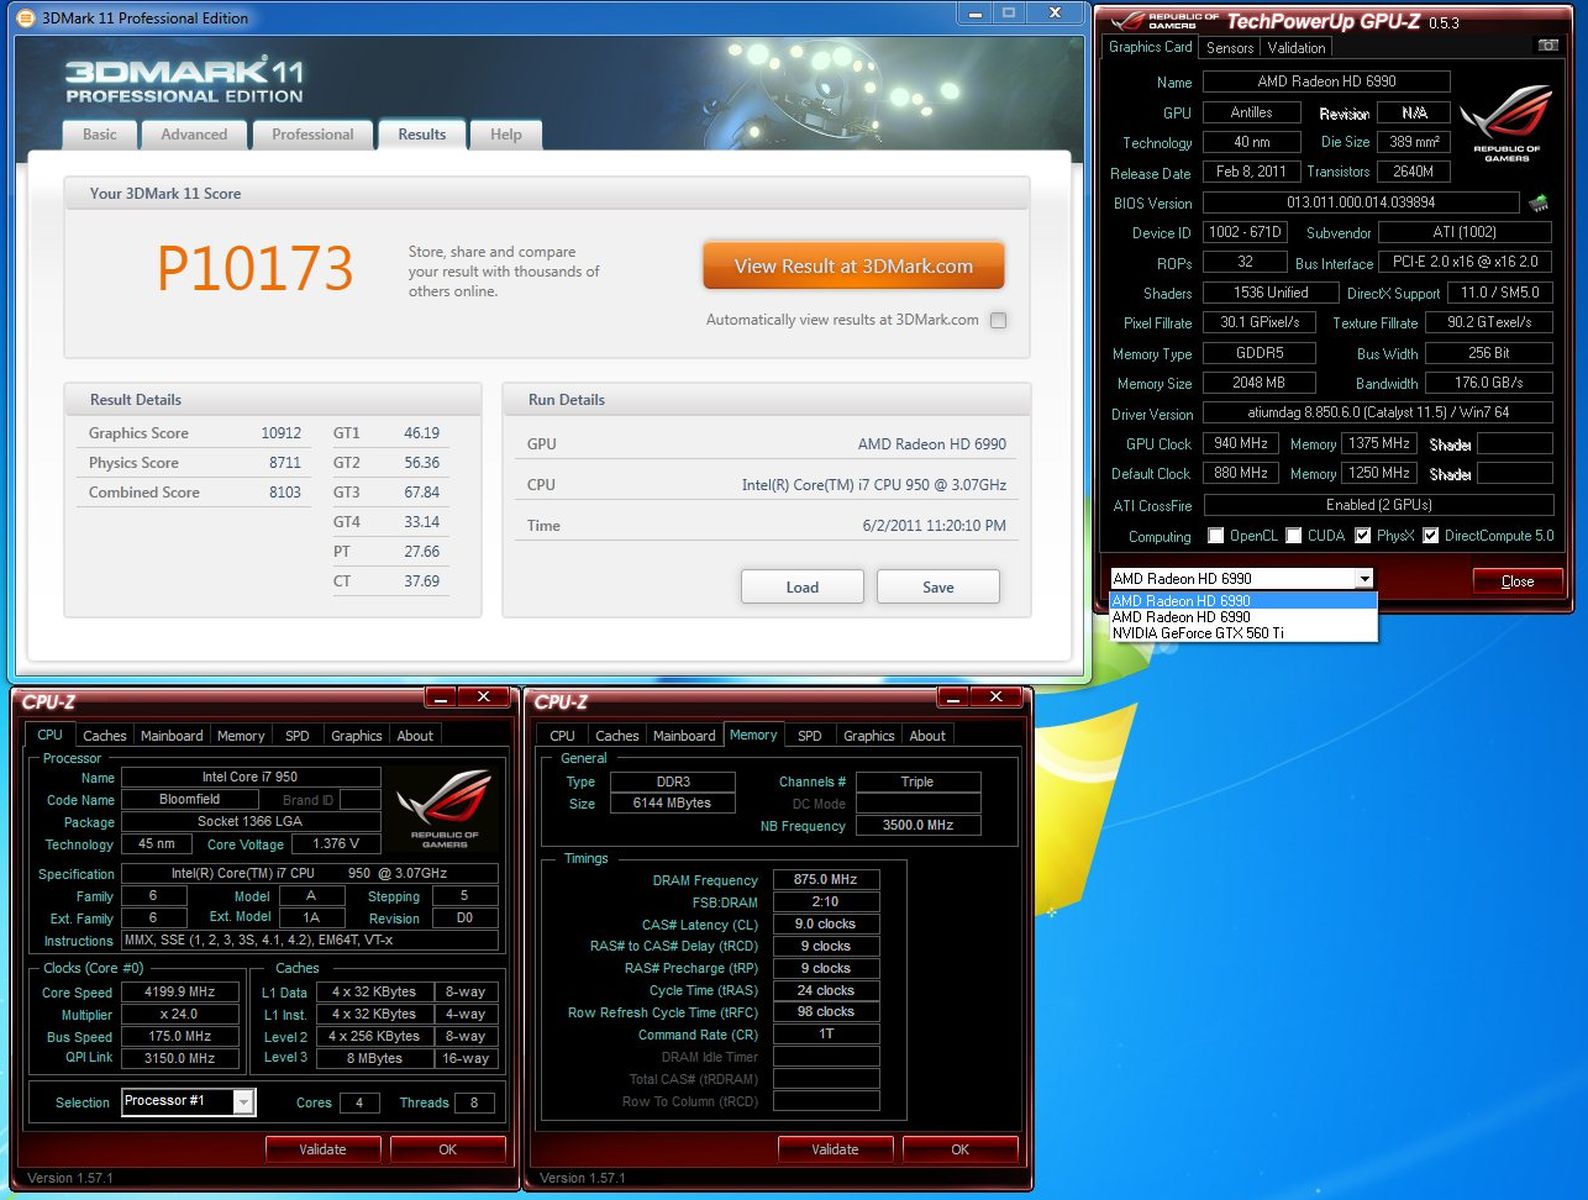This screenshot has width=1588, height=1200.
Task: Click Validate in right CPU-Z memory window
Action: [835, 1150]
